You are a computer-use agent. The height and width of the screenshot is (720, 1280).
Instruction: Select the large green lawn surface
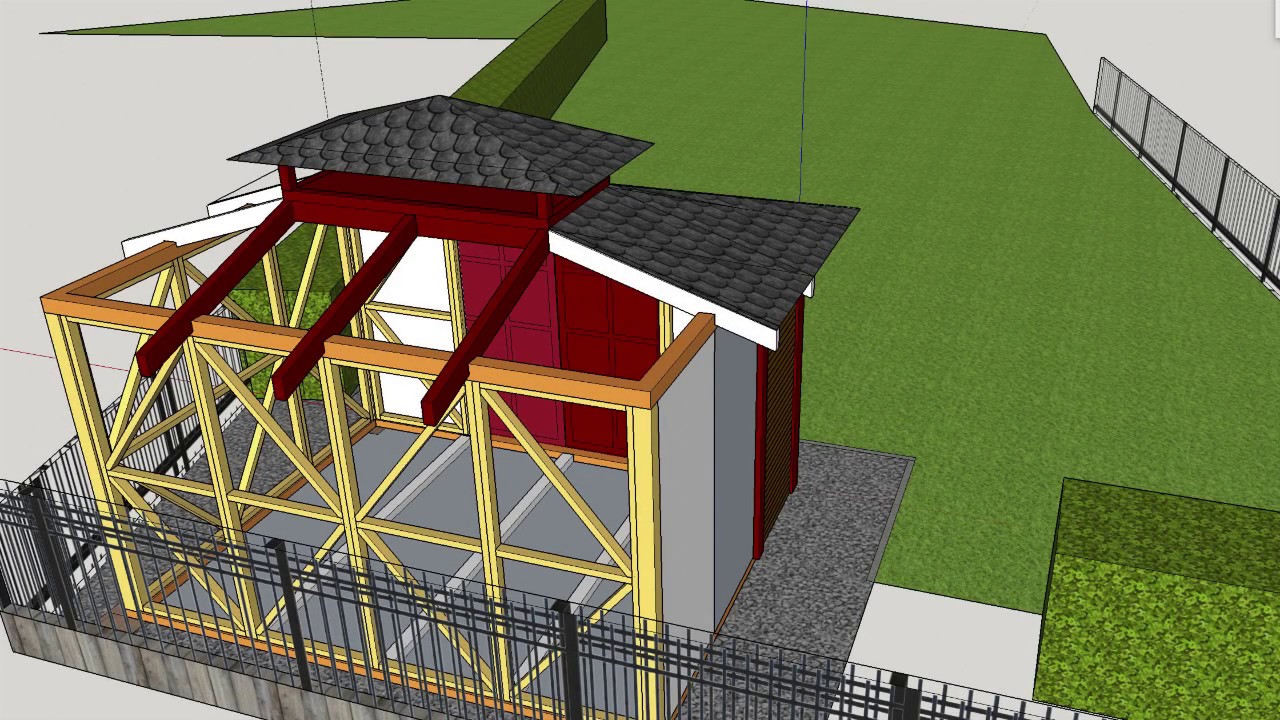[x=950, y=250]
